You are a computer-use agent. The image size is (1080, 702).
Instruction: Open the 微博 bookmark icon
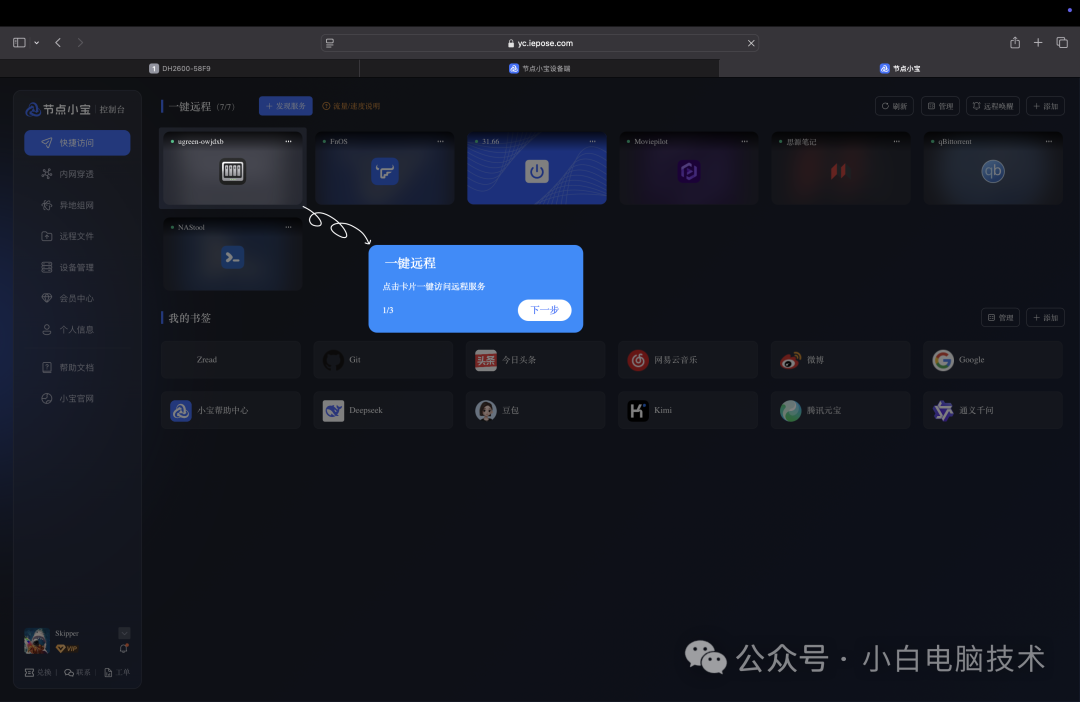790,360
